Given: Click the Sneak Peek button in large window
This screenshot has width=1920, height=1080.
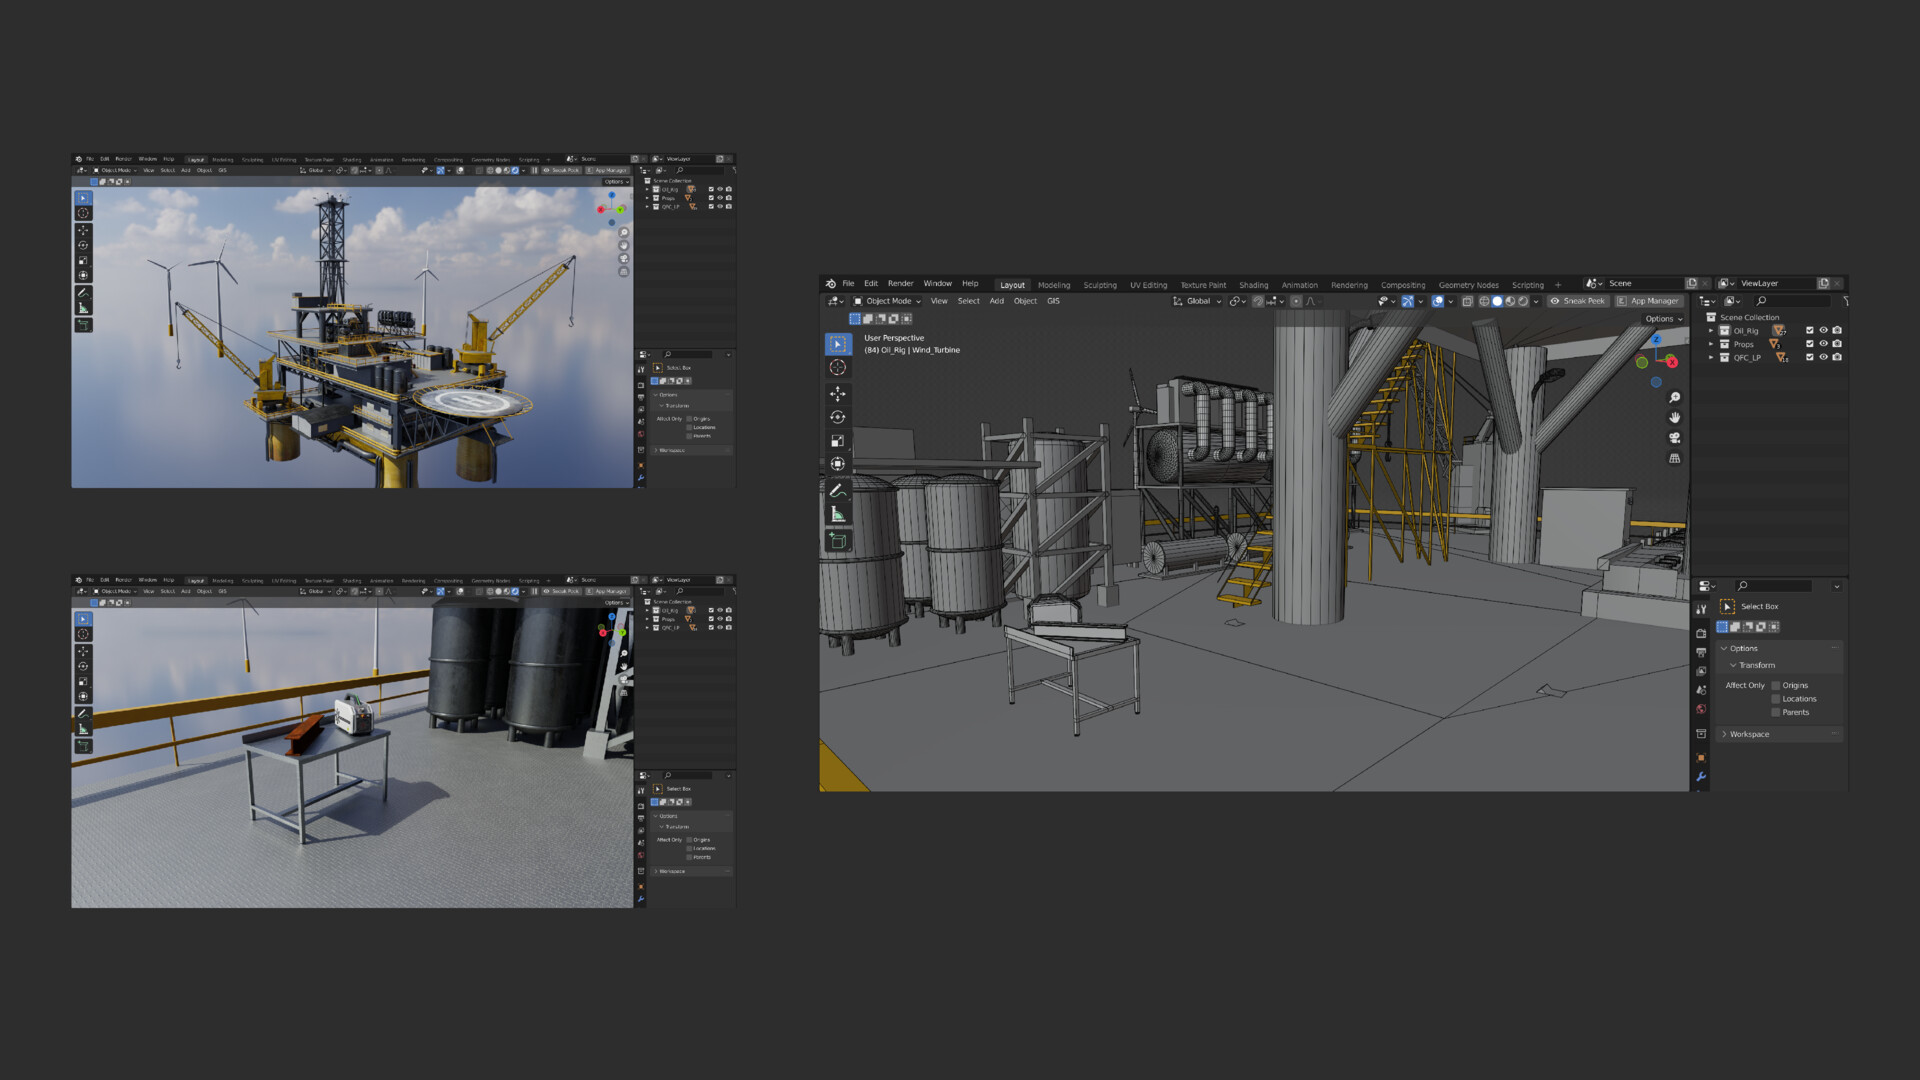Looking at the screenshot, I should pos(1577,301).
